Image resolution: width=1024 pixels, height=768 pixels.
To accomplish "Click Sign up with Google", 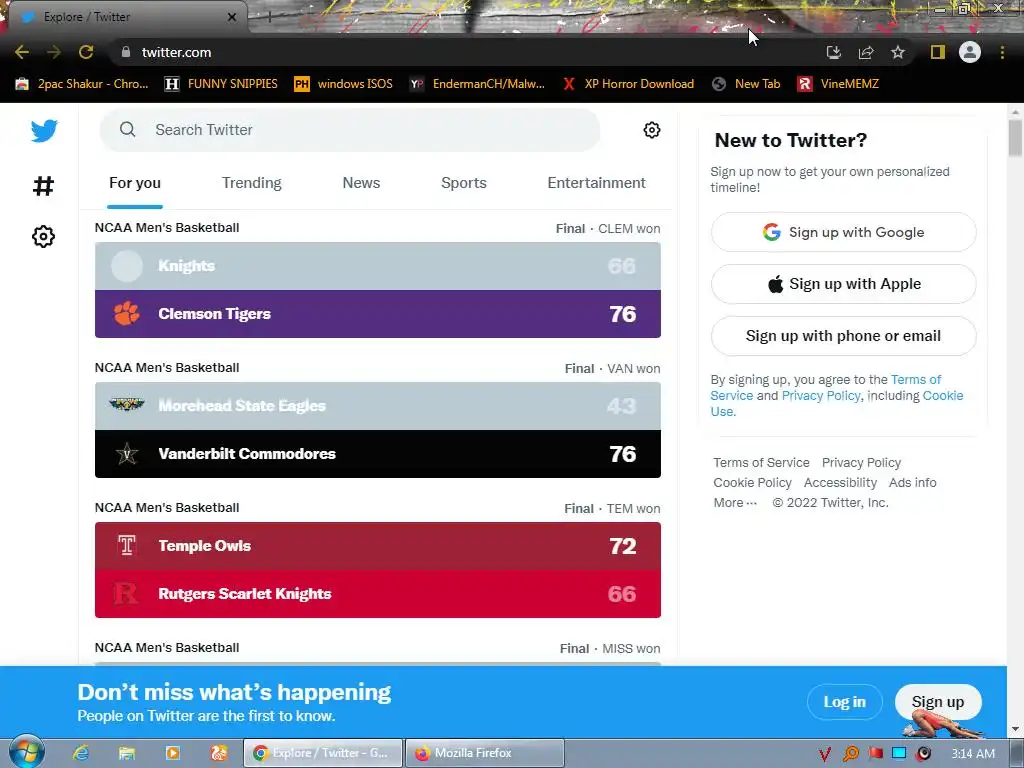I will [843, 232].
